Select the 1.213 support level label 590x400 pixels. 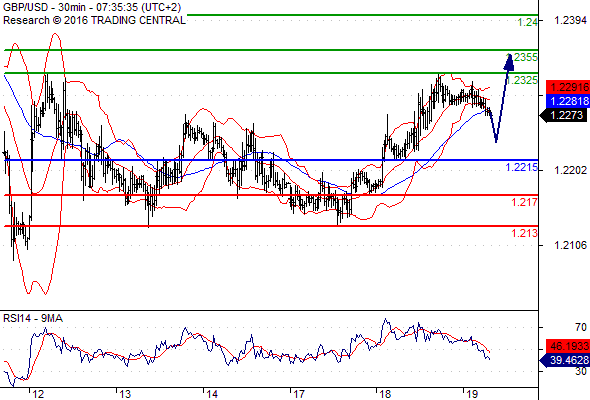[525, 233]
